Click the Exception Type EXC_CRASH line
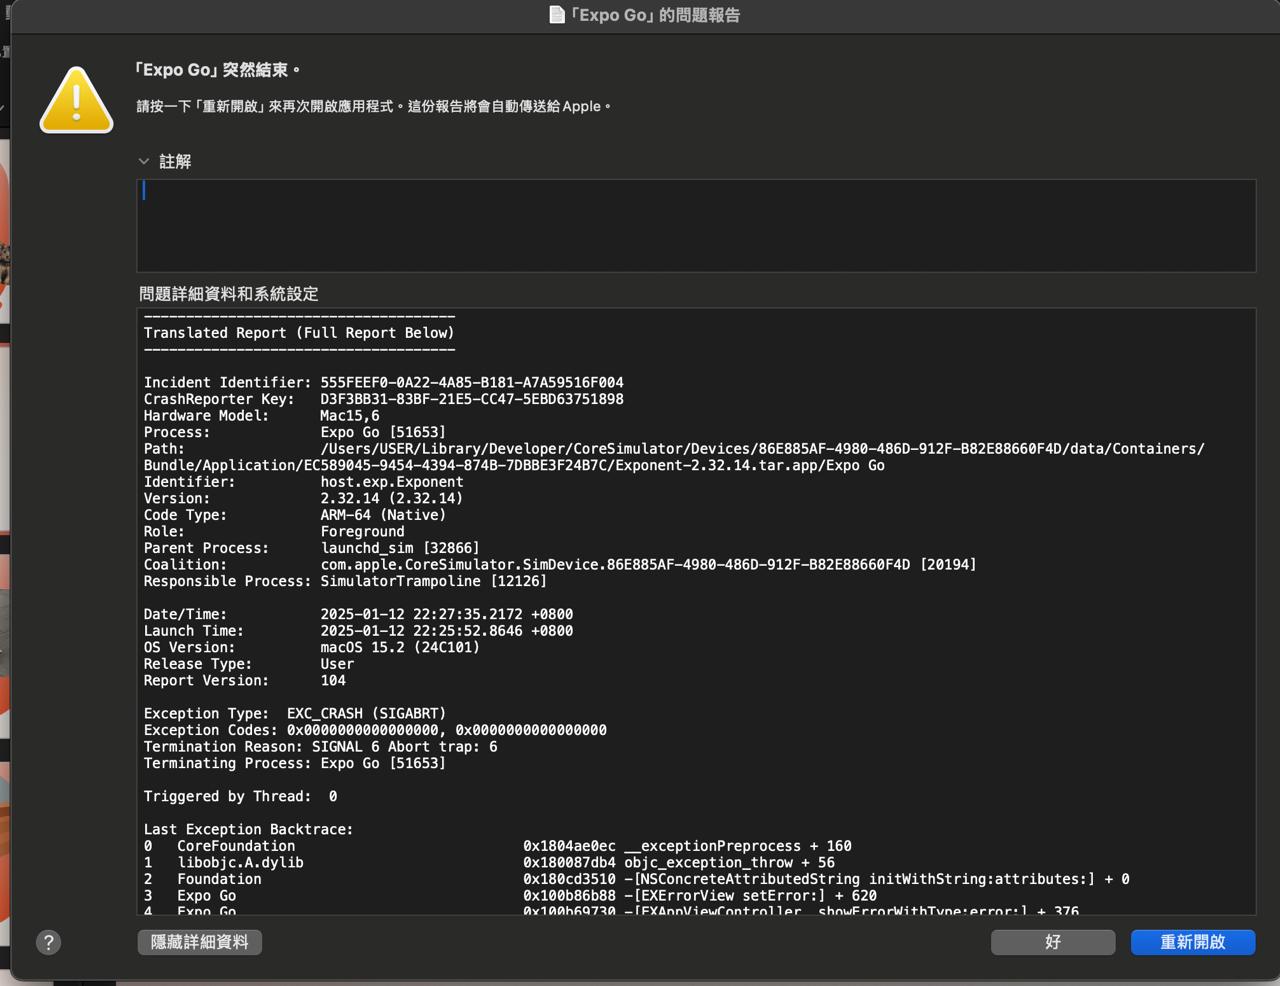 pyautogui.click(x=295, y=713)
